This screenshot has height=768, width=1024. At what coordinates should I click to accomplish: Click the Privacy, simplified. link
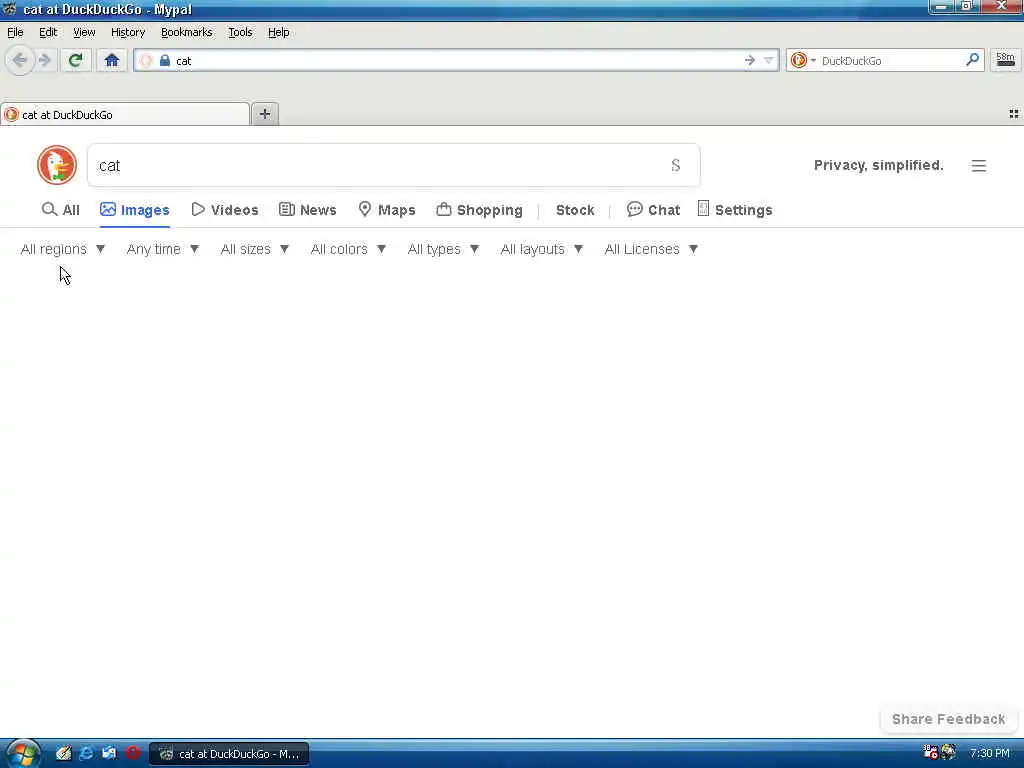coord(878,165)
